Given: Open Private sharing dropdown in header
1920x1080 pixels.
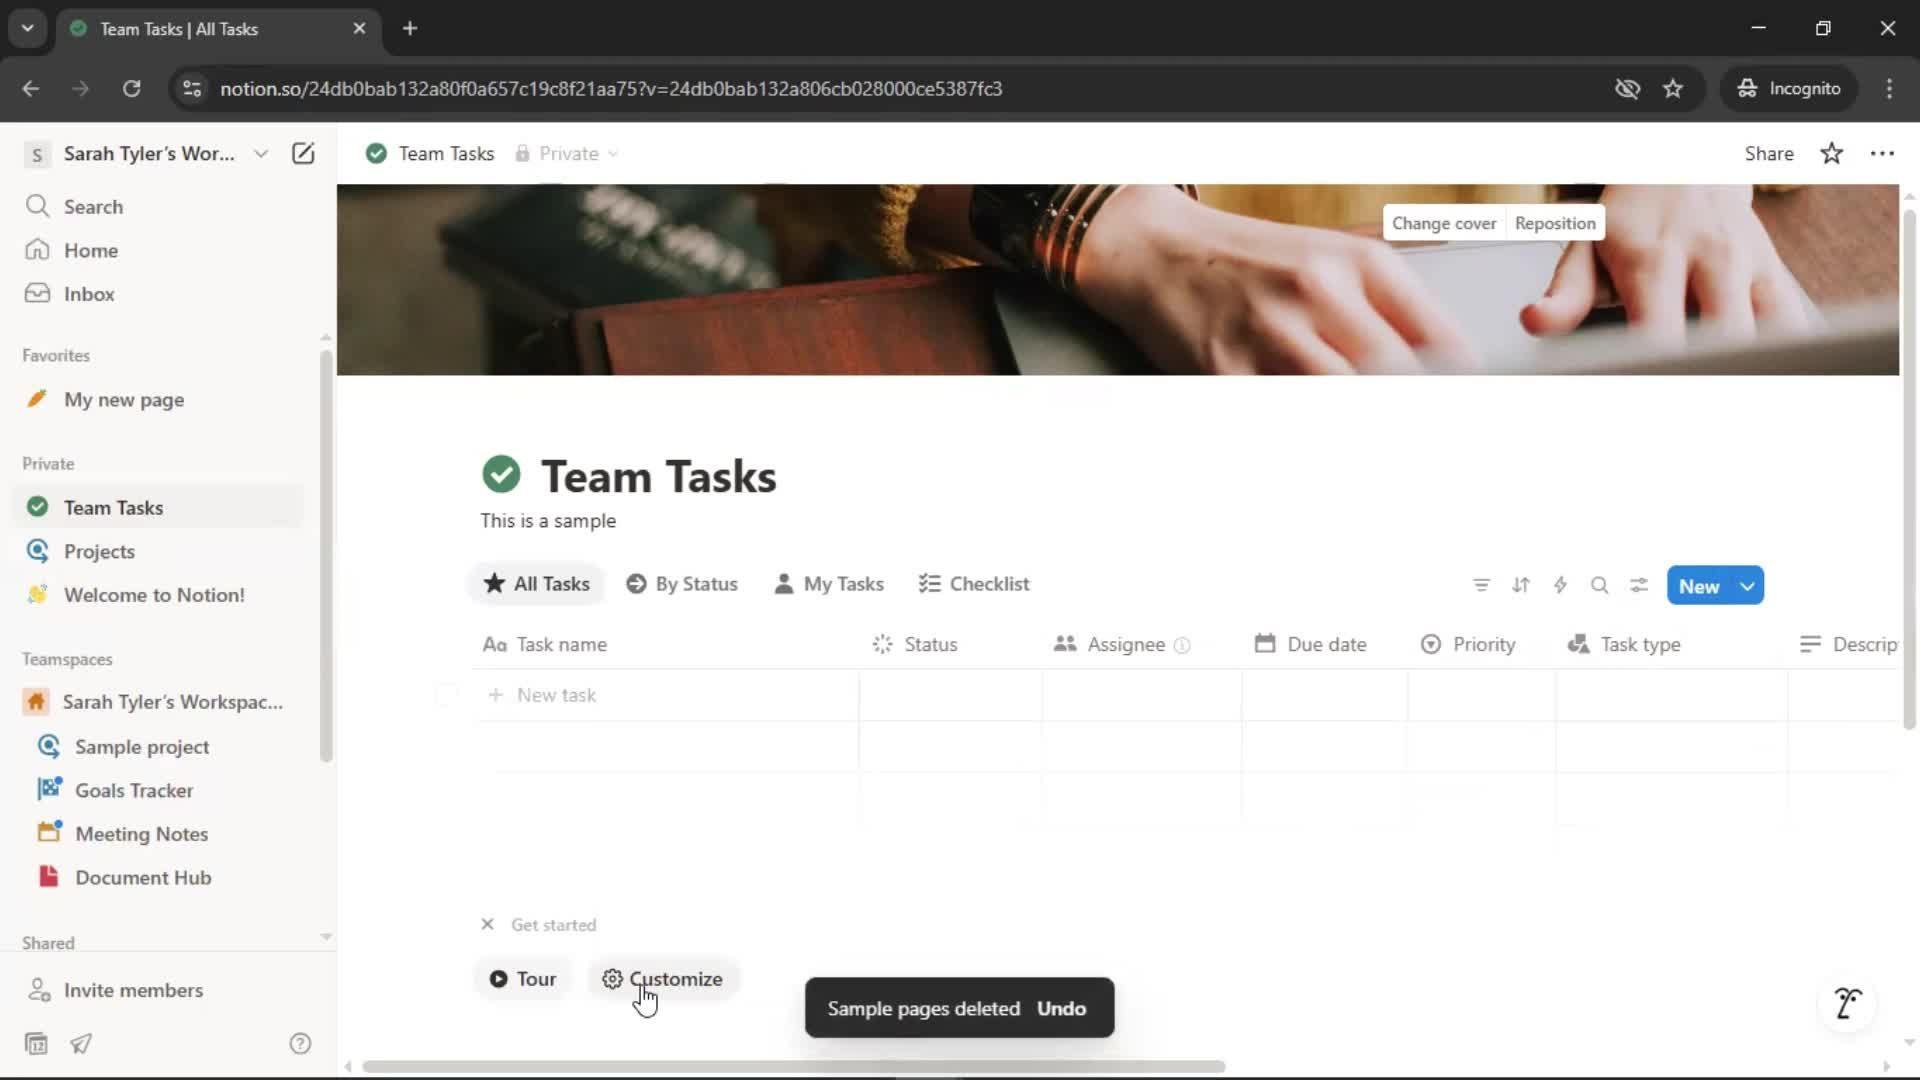Looking at the screenshot, I should [567, 153].
